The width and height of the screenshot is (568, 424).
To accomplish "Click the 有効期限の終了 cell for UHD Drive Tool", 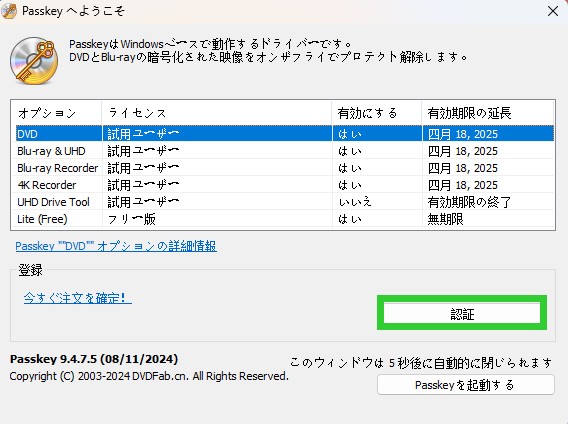I will tap(469, 202).
